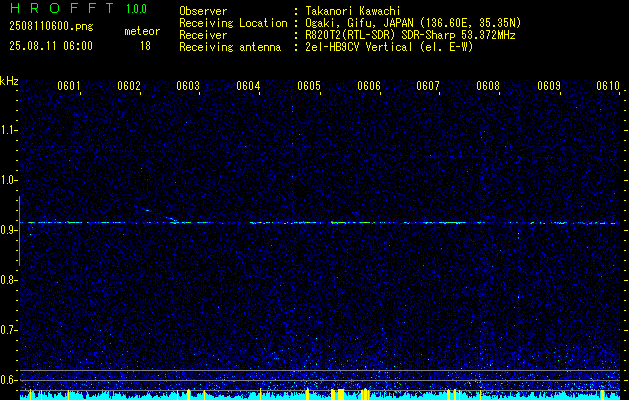Click time marker 0604

coord(248,86)
